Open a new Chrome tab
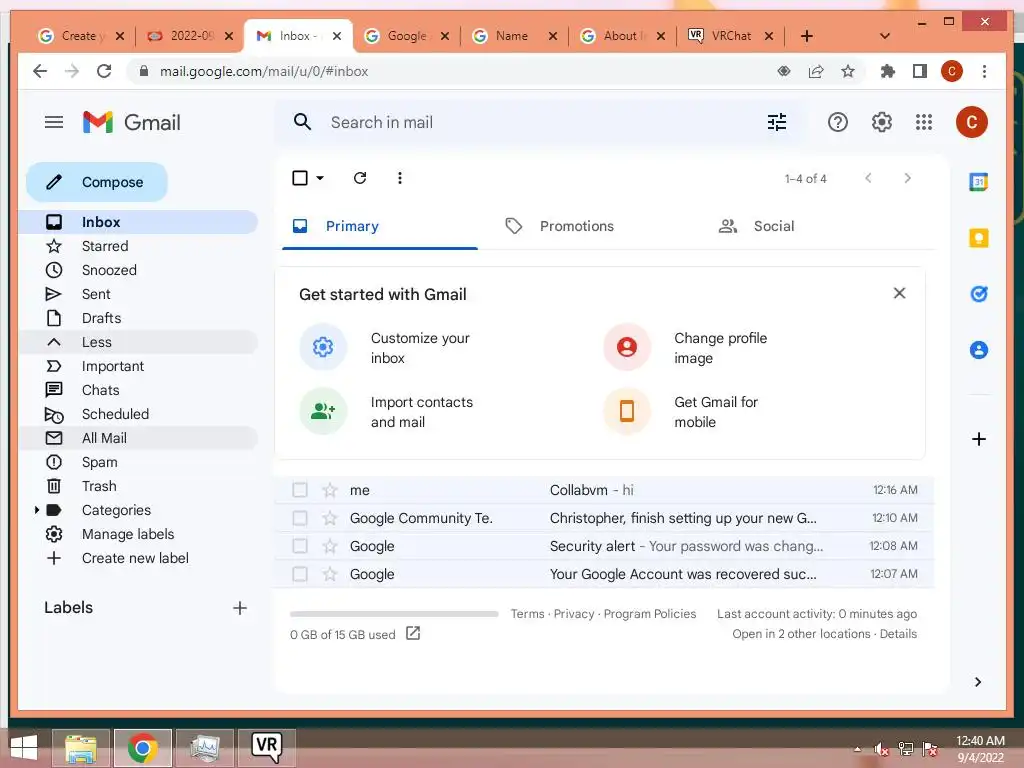Screen dimensions: 1024x768 [807, 36]
